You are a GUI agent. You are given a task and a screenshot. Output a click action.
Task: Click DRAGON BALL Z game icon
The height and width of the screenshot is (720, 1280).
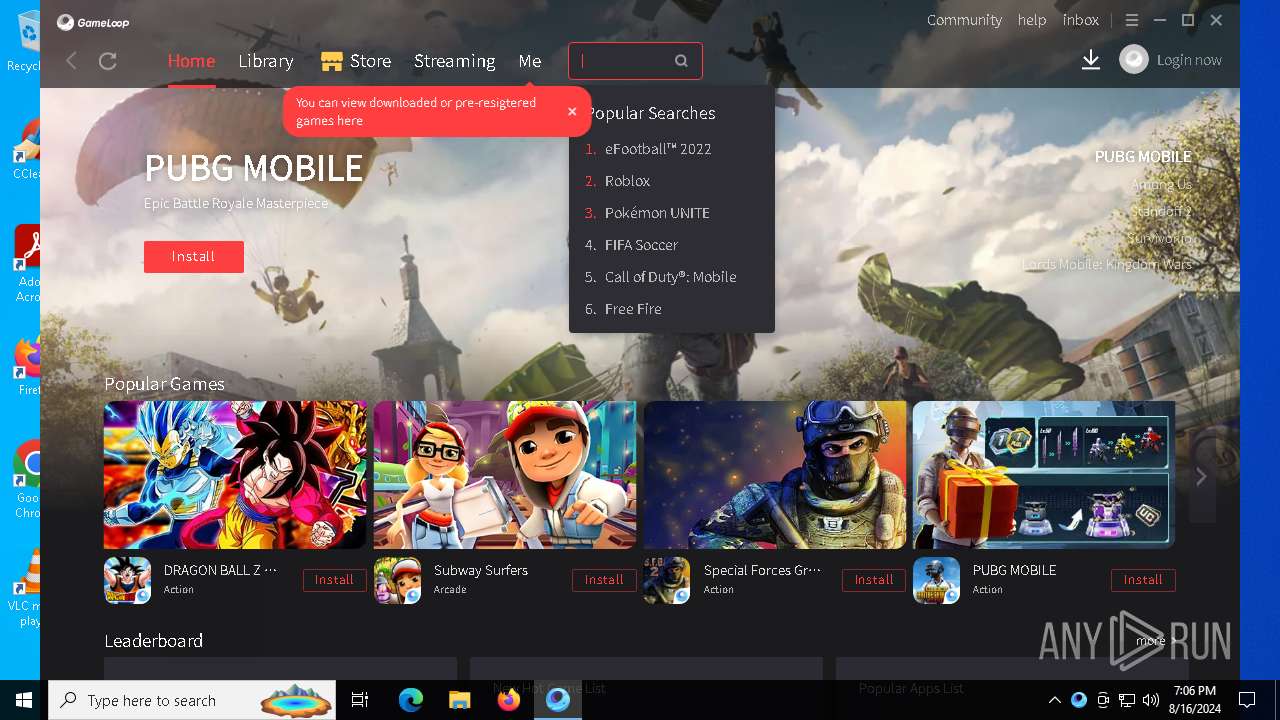click(127, 580)
